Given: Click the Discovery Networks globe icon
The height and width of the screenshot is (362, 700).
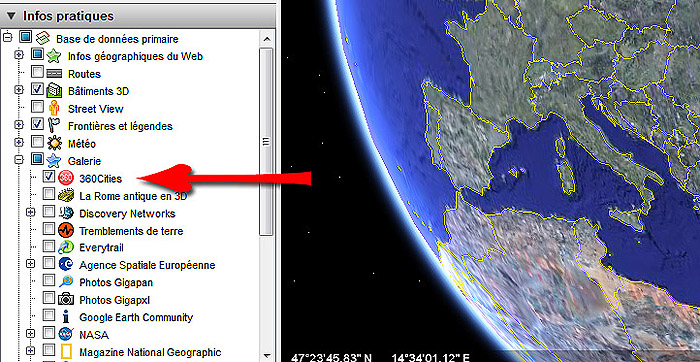Looking at the screenshot, I should pyautogui.click(x=66, y=213).
